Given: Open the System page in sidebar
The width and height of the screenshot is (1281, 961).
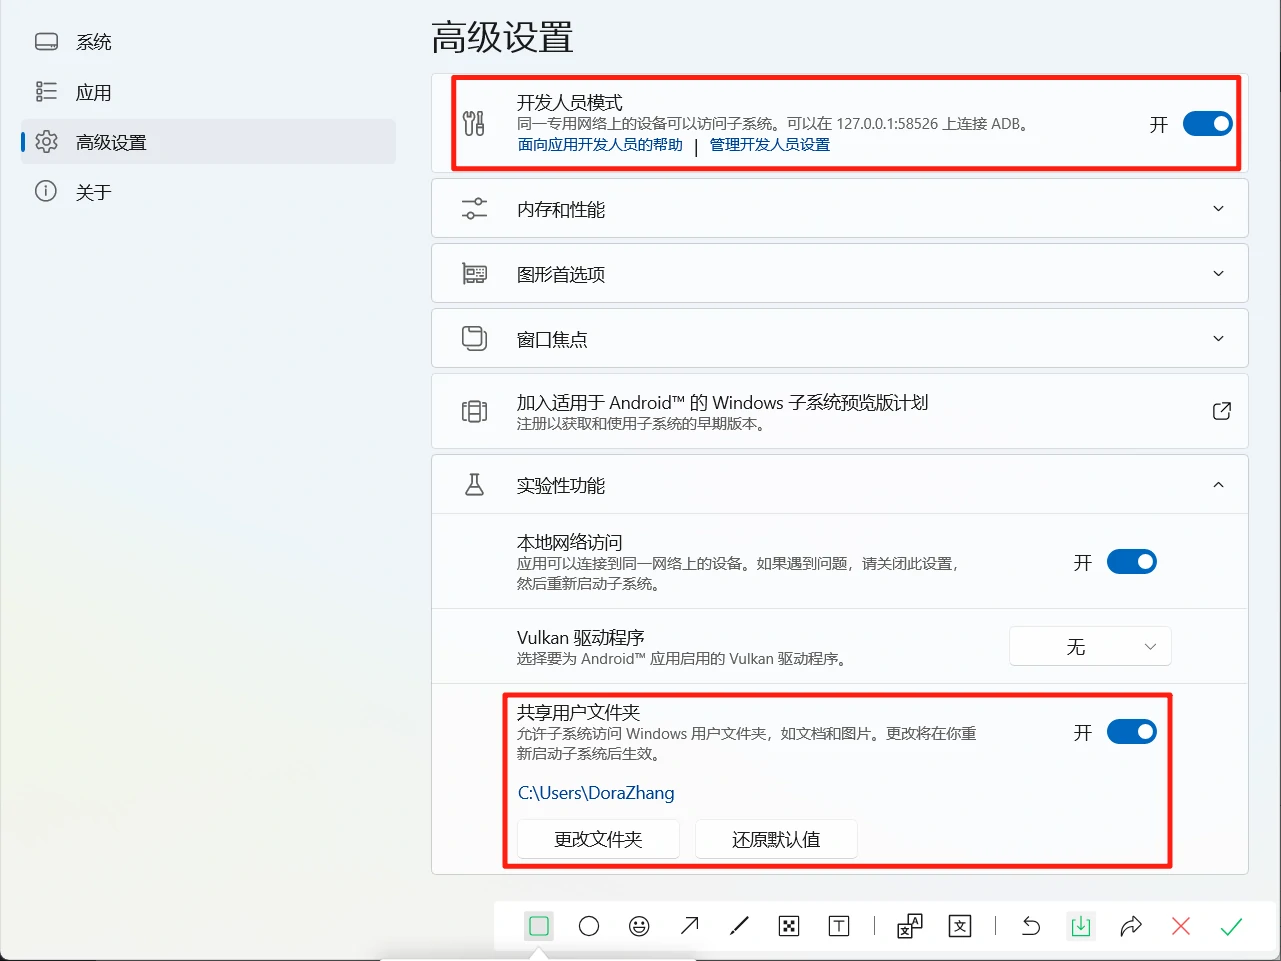Looking at the screenshot, I should (x=94, y=42).
